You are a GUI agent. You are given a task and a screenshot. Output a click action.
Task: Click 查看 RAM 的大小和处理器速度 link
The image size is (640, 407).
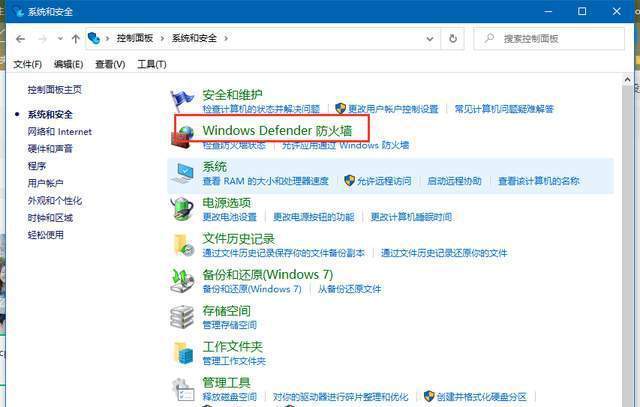[x=266, y=181]
